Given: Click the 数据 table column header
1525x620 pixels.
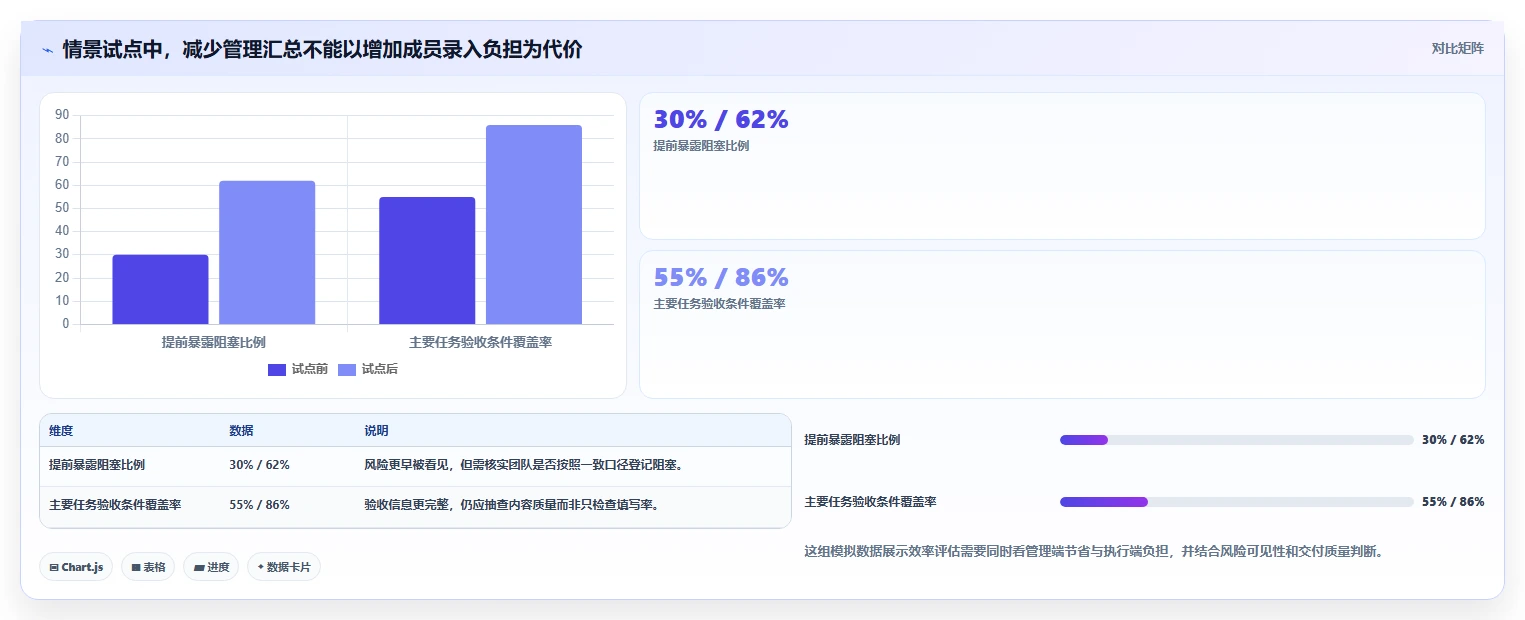Looking at the screenshot, I should [x=241, y=431].
